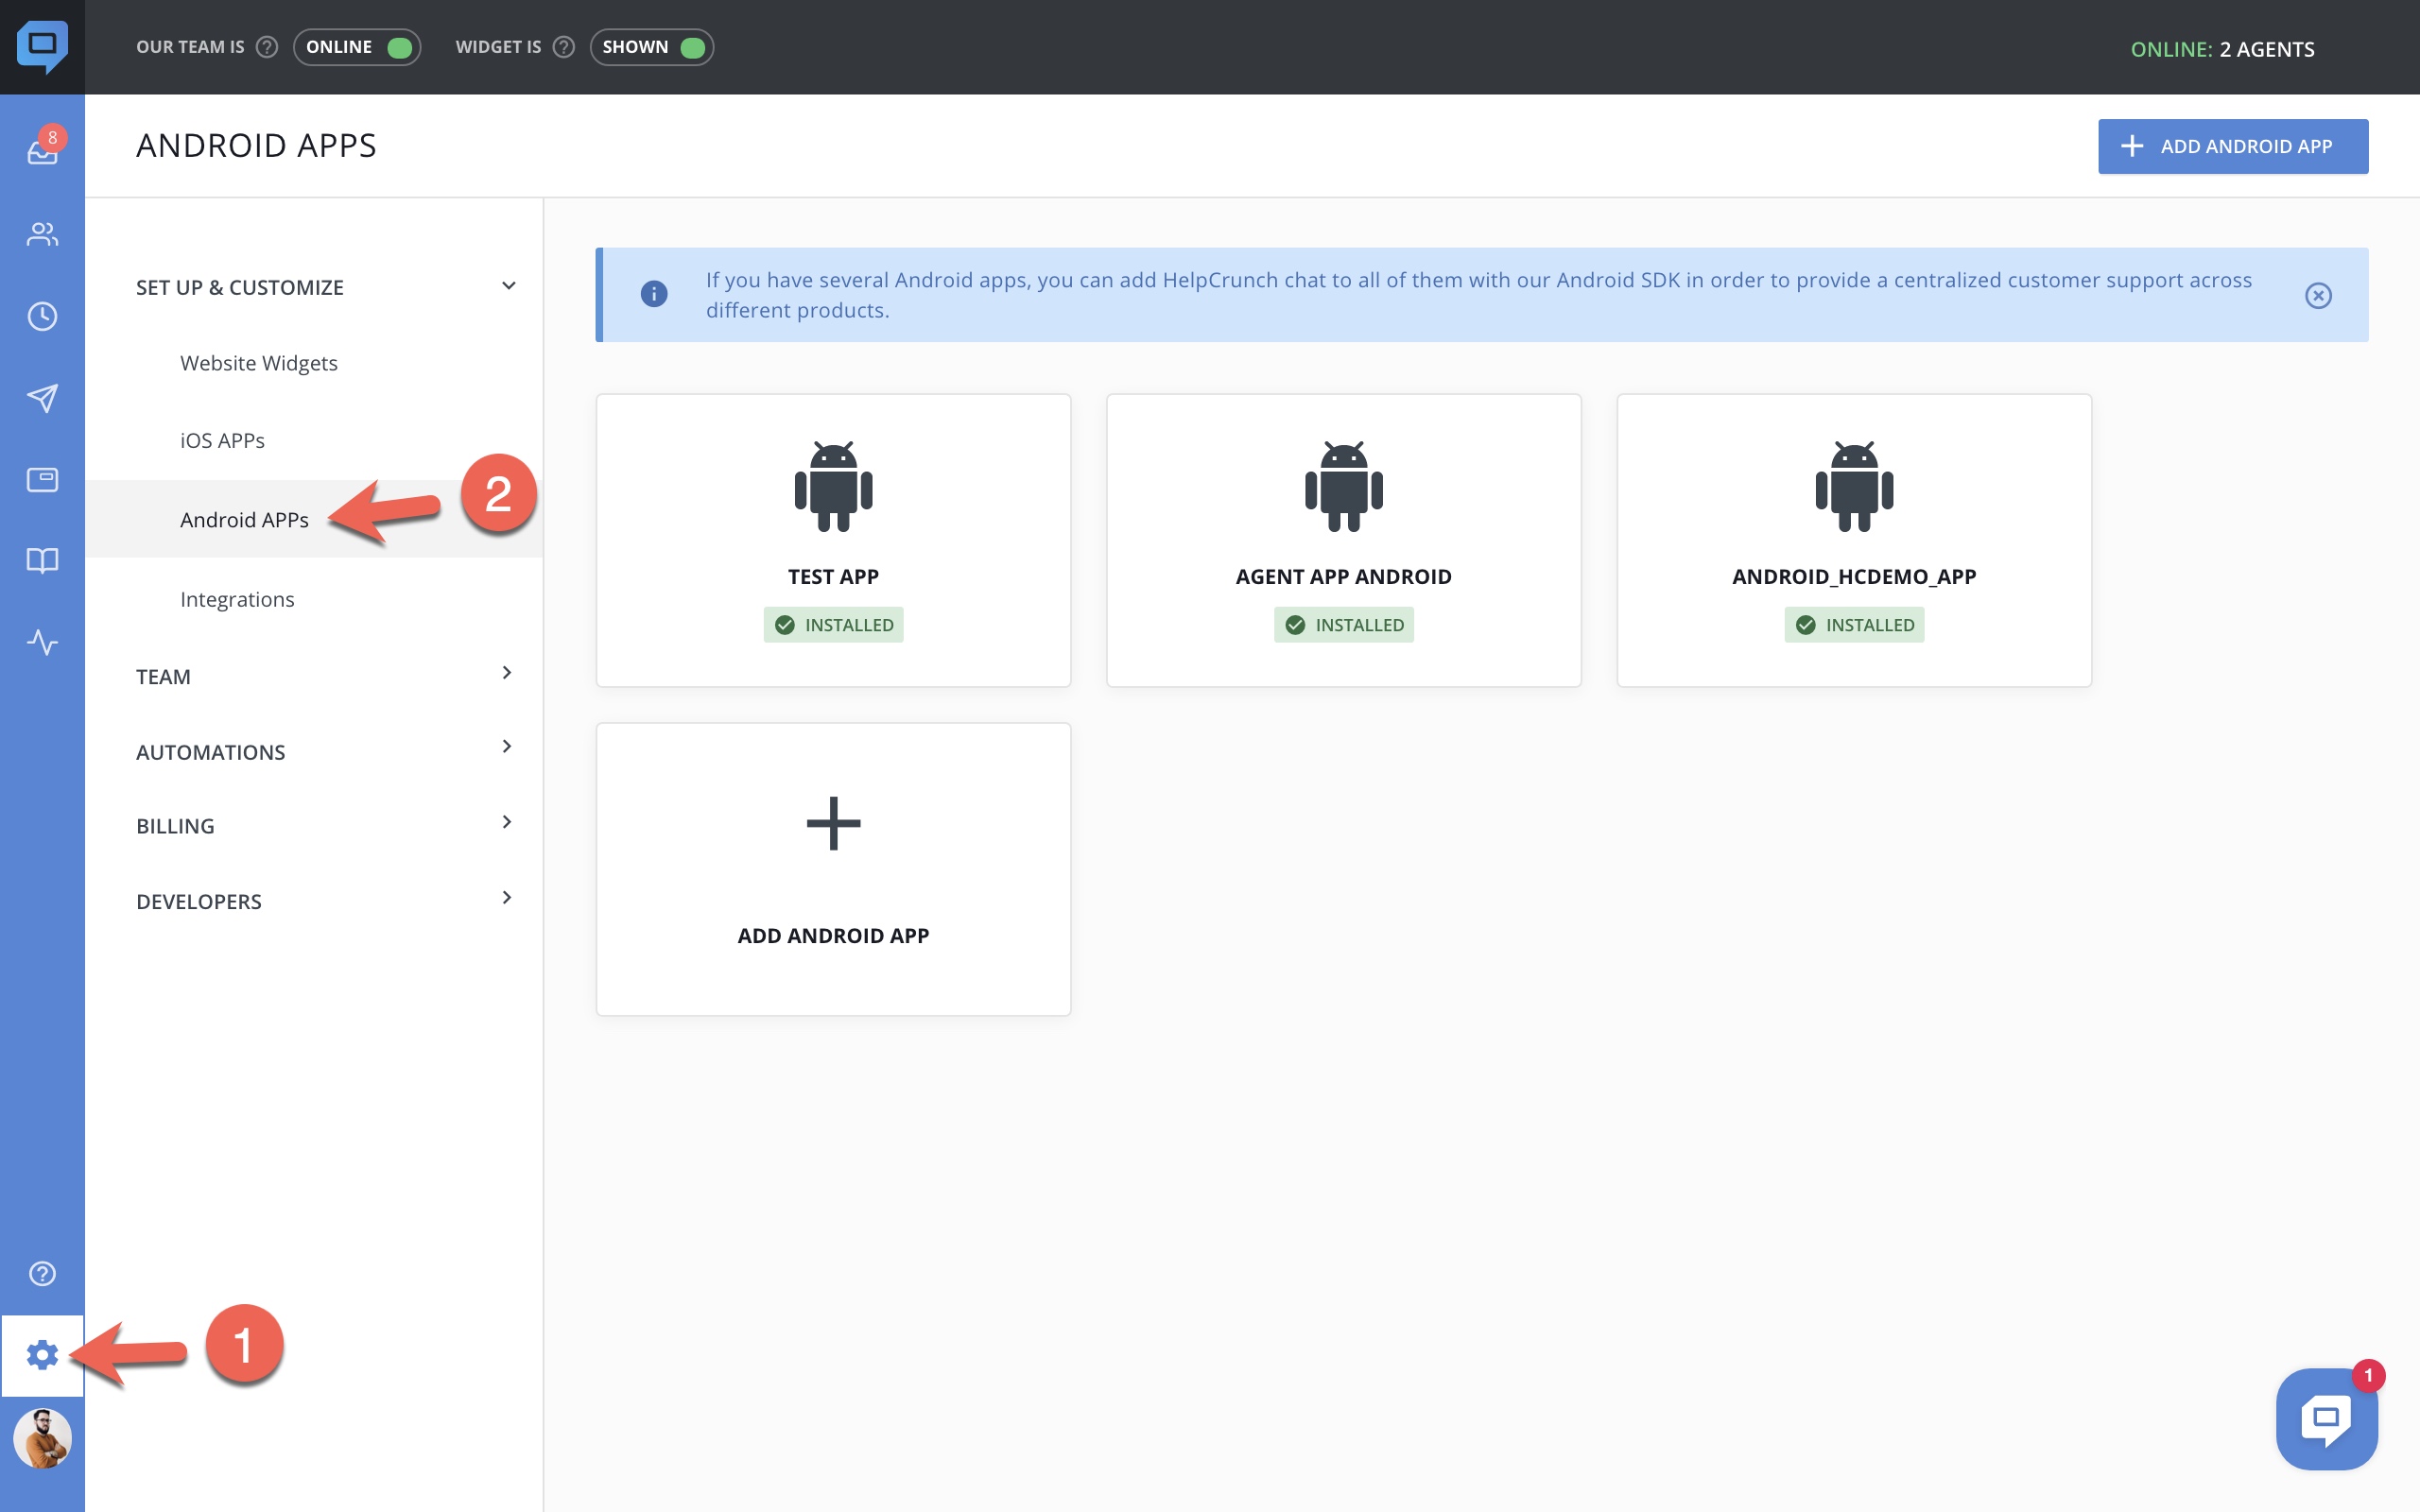
Task: Open the knowledge base book icon
Action: pos(42,560)
